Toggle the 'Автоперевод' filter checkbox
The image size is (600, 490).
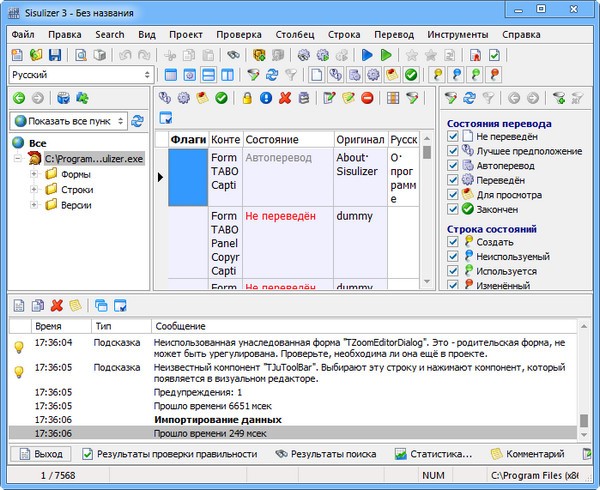pyautogui.click(x=453, y=165)
